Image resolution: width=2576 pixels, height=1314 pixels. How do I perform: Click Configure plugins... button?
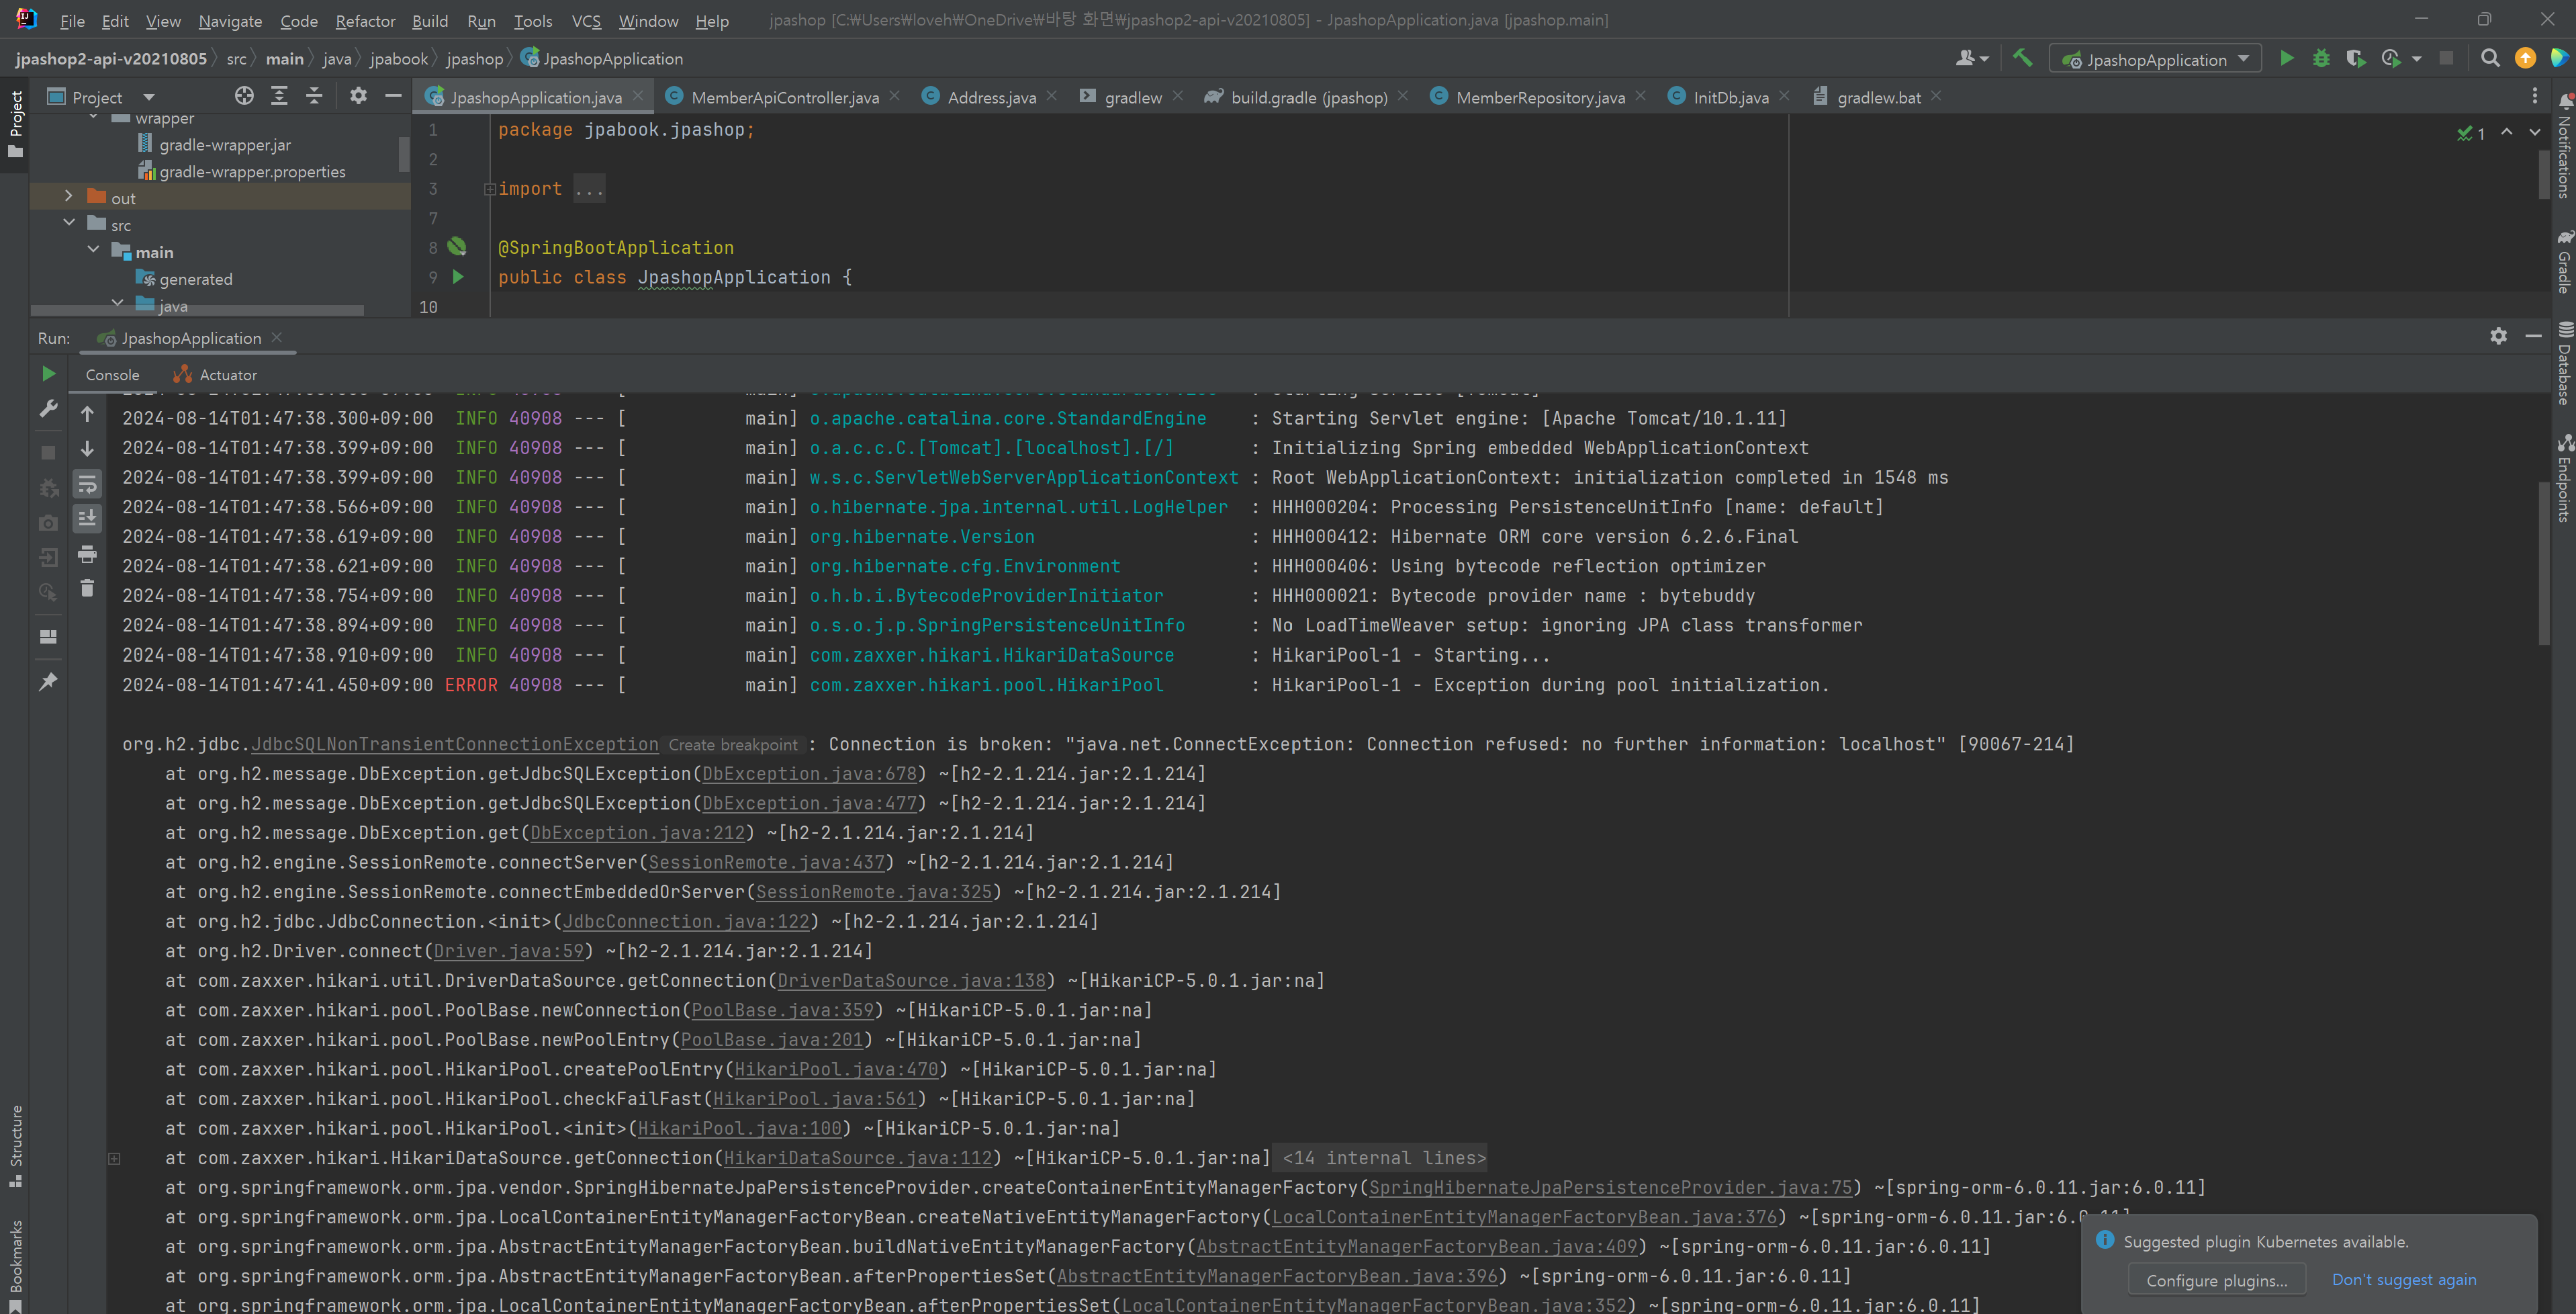(x=2216, y=1280)
